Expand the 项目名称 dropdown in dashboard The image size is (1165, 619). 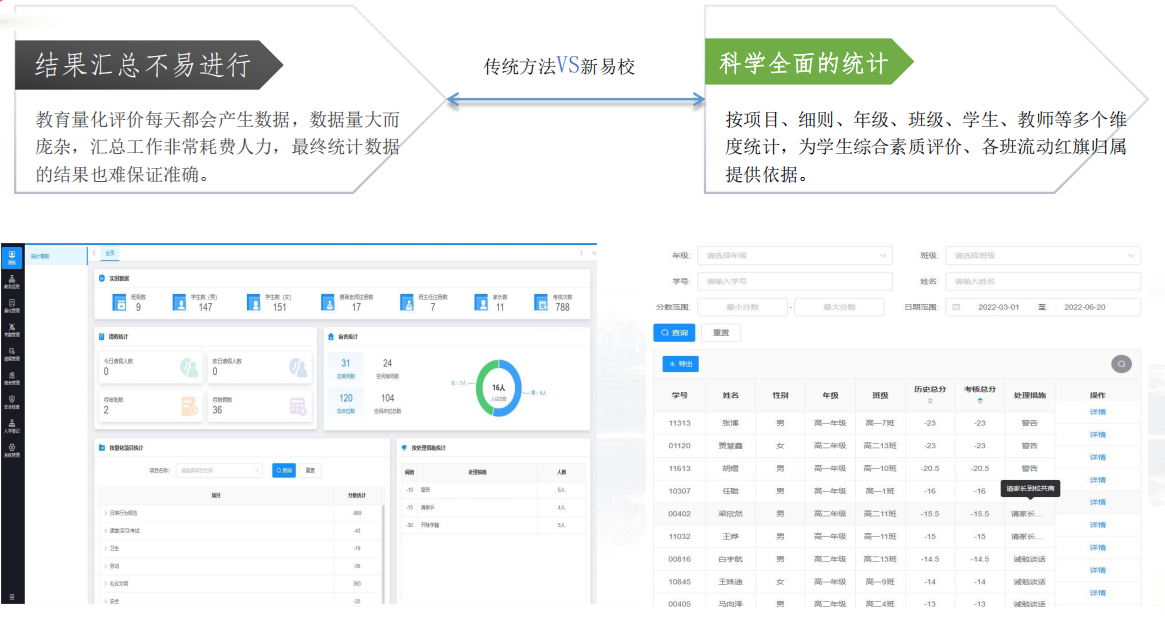coord(219,470)
